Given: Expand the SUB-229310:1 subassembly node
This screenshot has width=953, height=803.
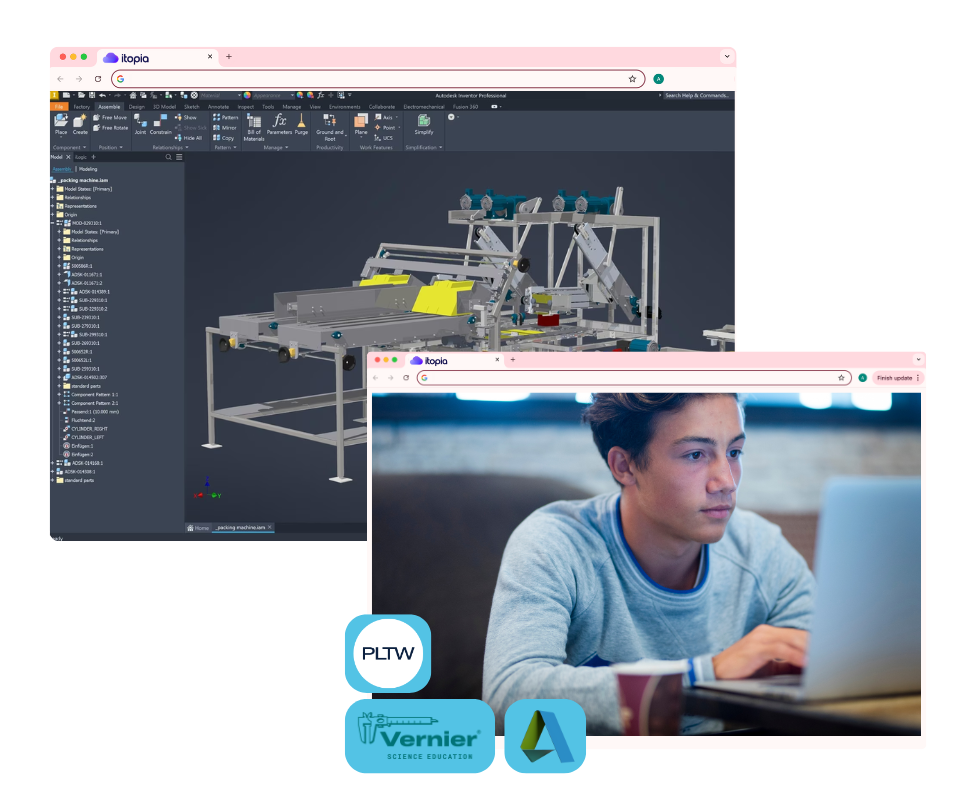Looking at the screenshot, I should [60, 300].
